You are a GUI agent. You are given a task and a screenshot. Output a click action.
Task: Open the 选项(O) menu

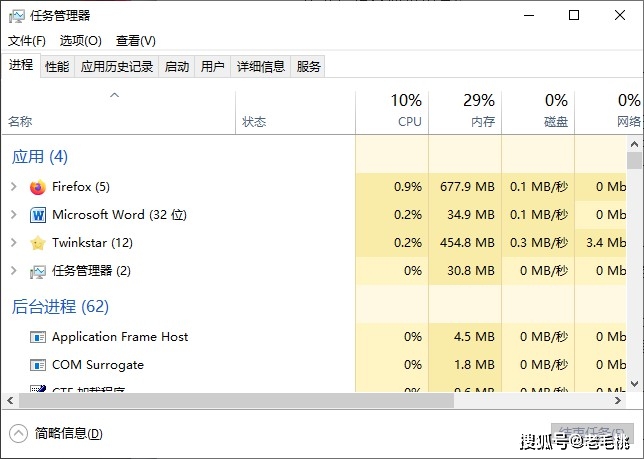click(x=80, y=41)
